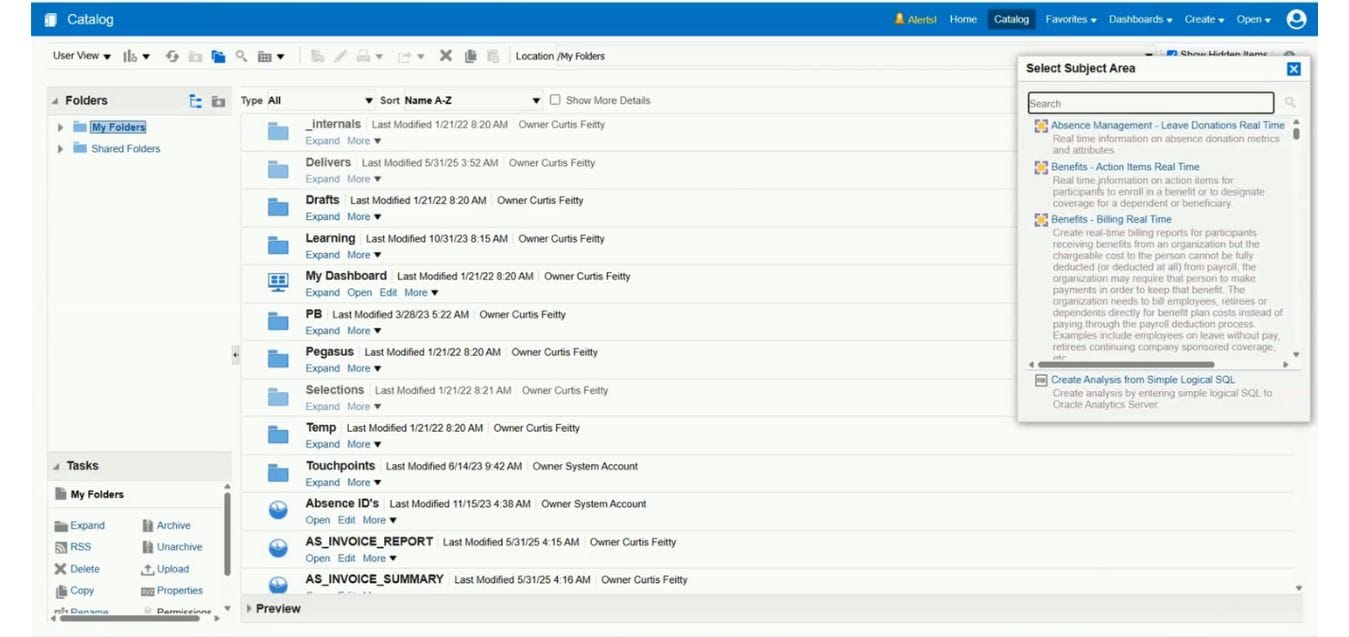Click the Refresh icon in the toolbar
1349x637 pixels.
[173, 57]
